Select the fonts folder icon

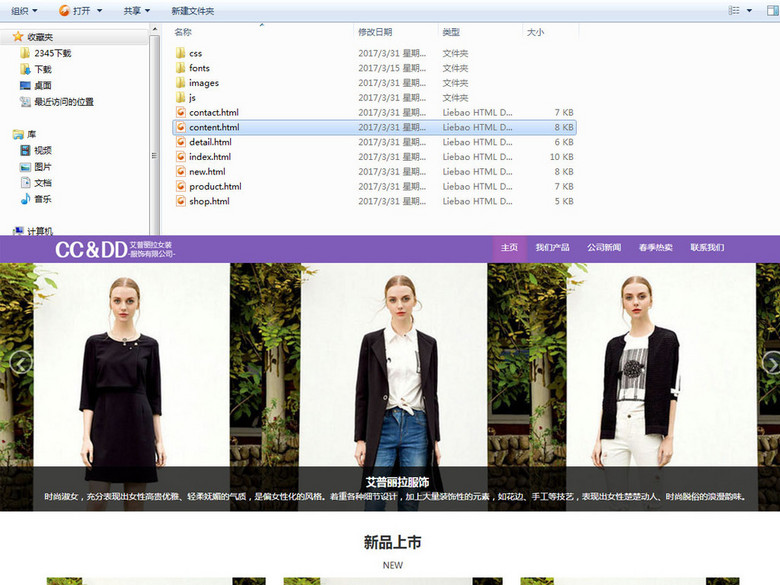pyautogui.click(x=181, y=68)
